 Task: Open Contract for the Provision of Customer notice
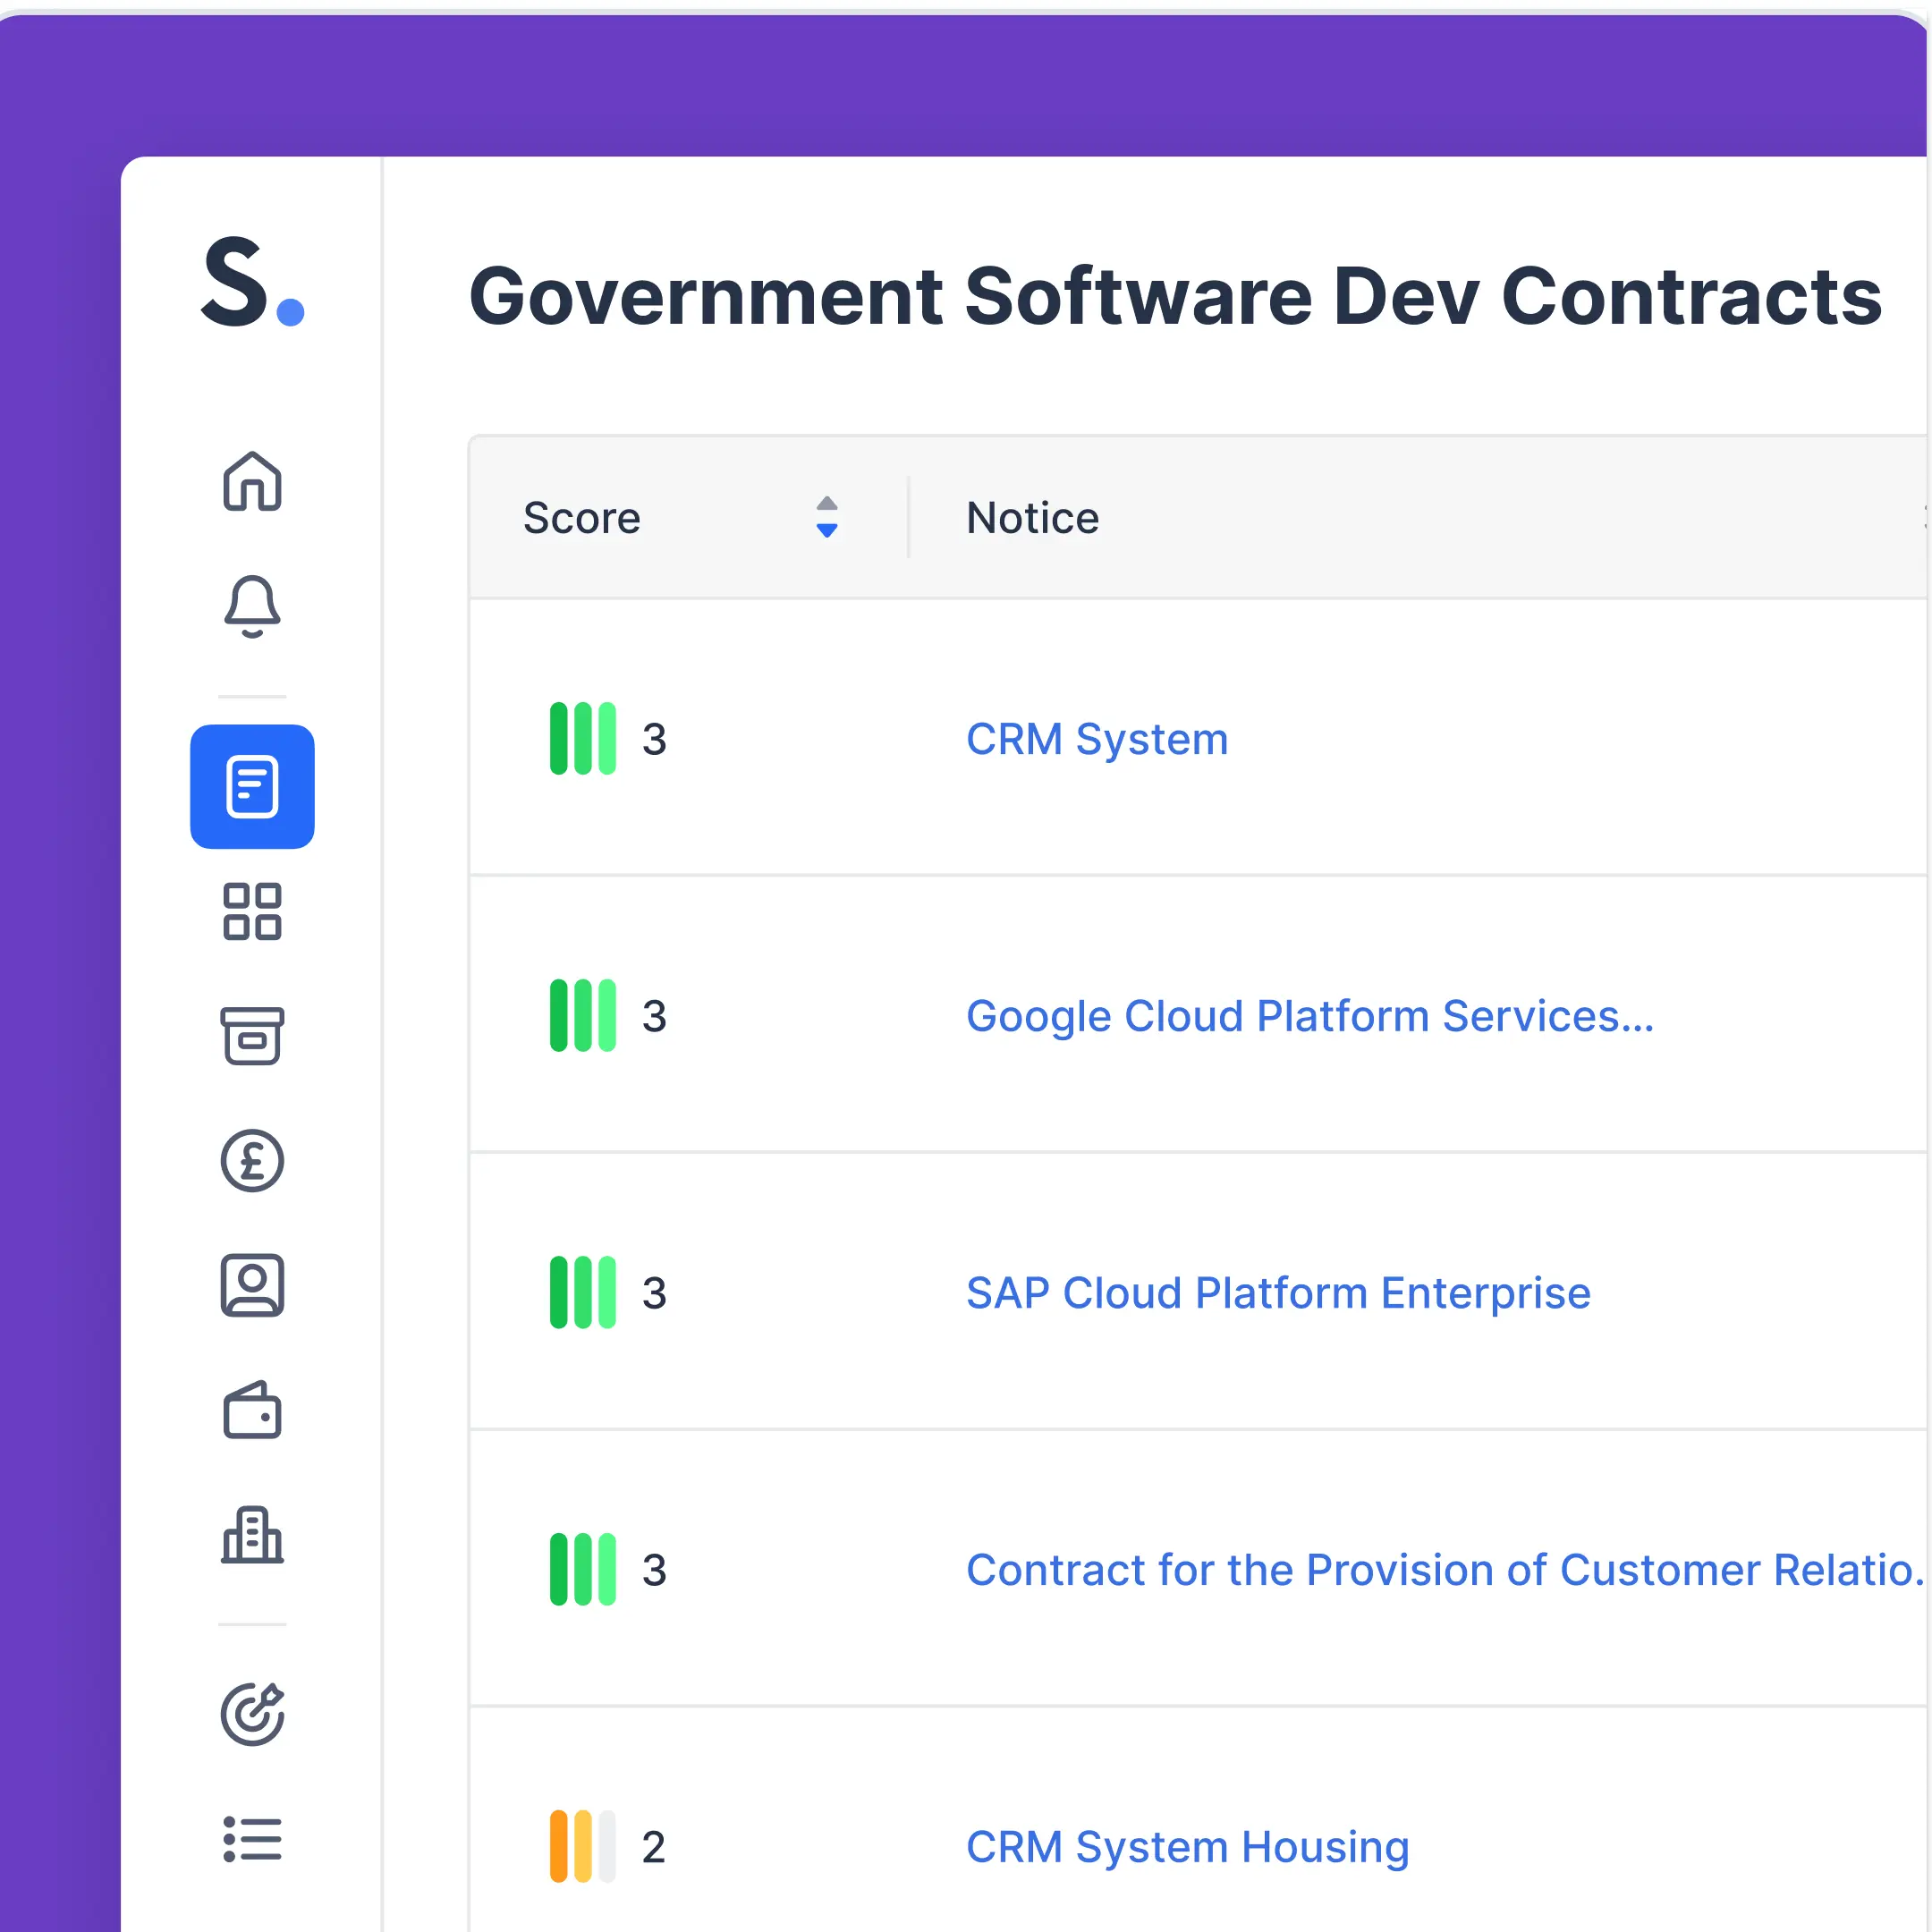(1445, 1570)
